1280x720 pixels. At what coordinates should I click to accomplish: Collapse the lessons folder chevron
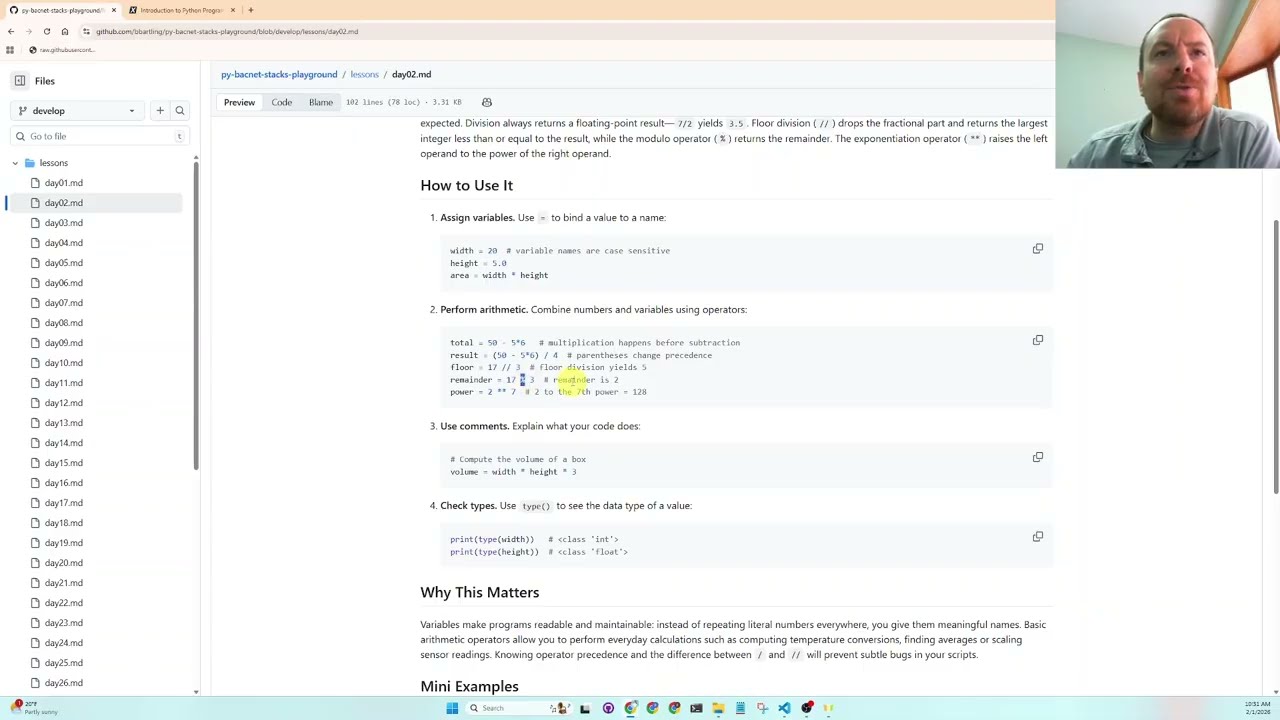point(15,163)
